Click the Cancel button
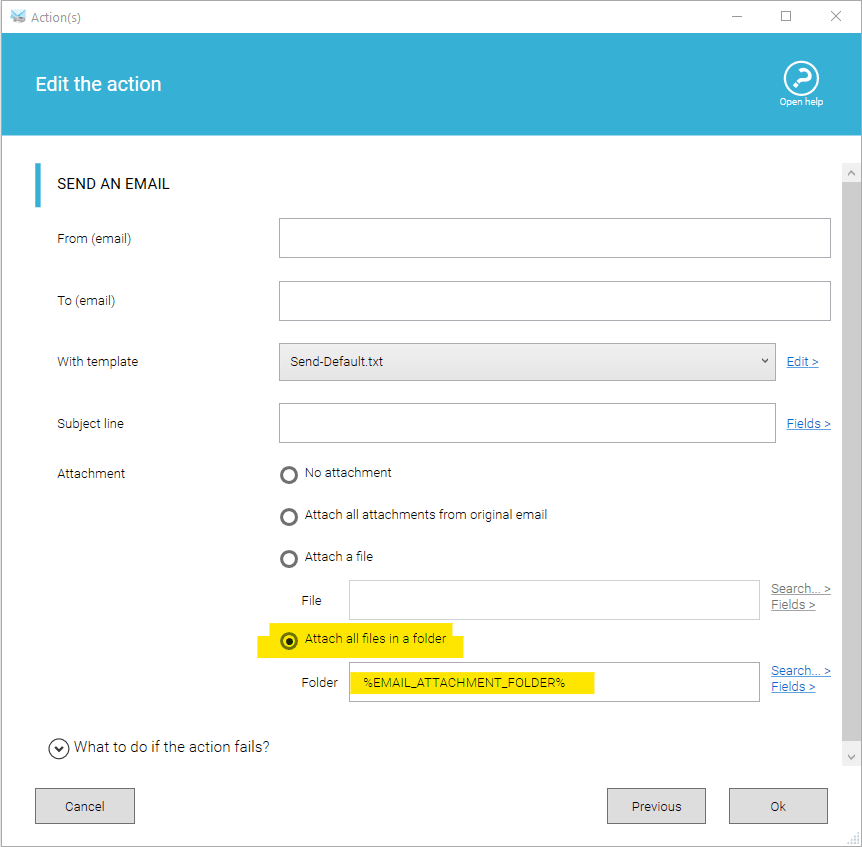The image size is (862, 847). click(x=85, y=806)
